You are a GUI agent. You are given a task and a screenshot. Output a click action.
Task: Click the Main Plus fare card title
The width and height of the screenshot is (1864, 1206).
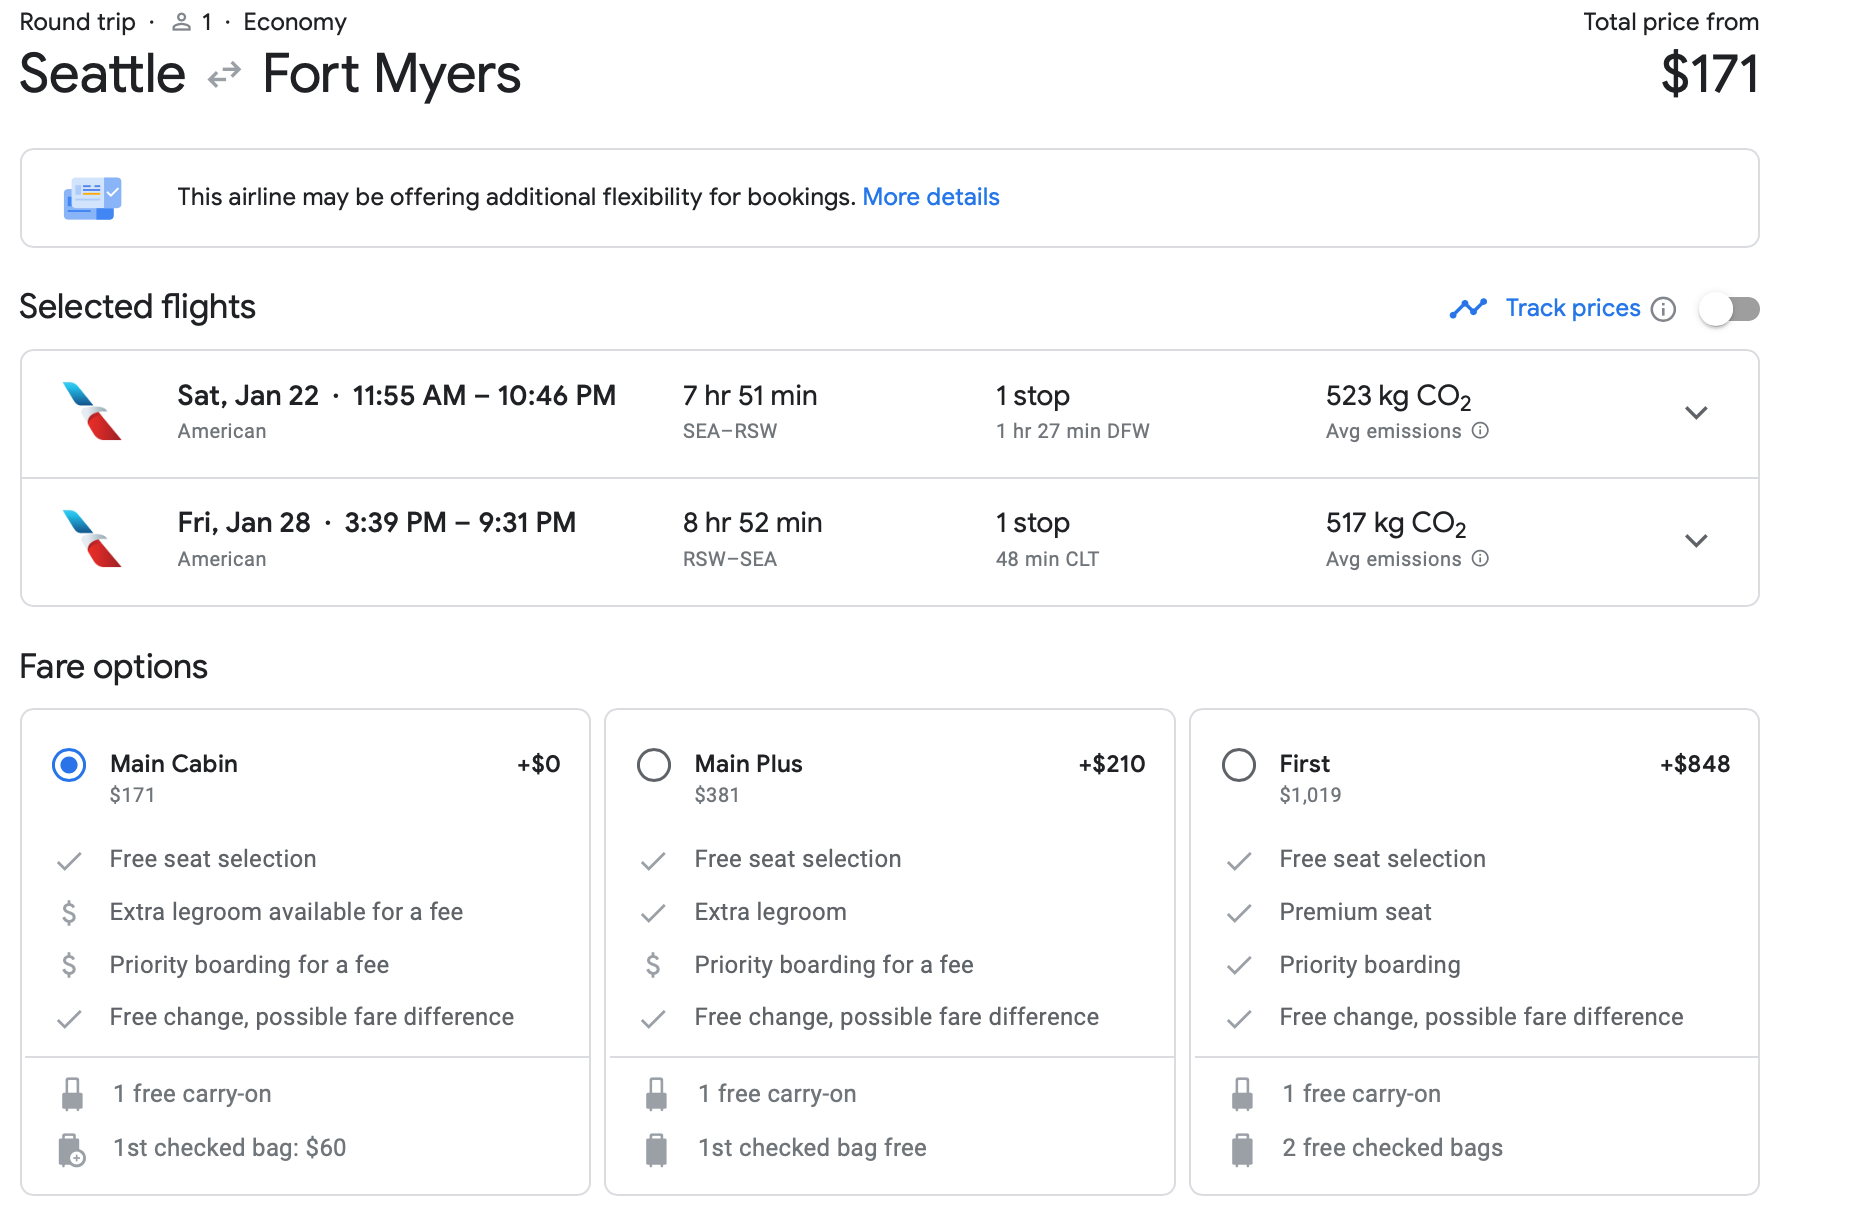click(x=748, y=764)
